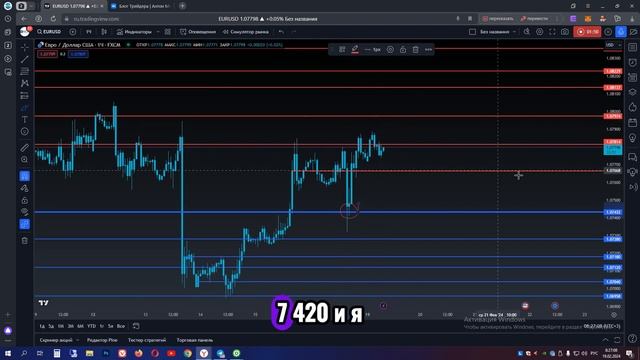Image resolution: width=640 pixels, height=360 pixels.
Task: Select the measure ruler tool
Action: click(x=24, y=147)
